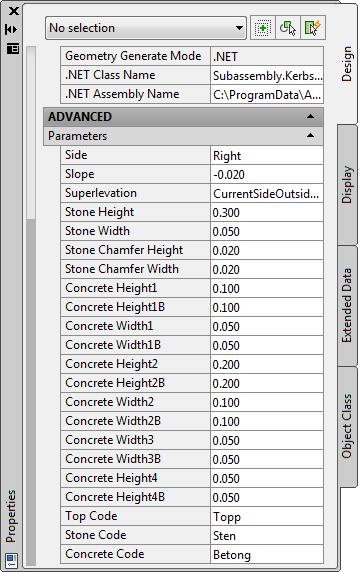362x572 pixels.
Task: Edit the Side value Right
Action: (267, 155)
